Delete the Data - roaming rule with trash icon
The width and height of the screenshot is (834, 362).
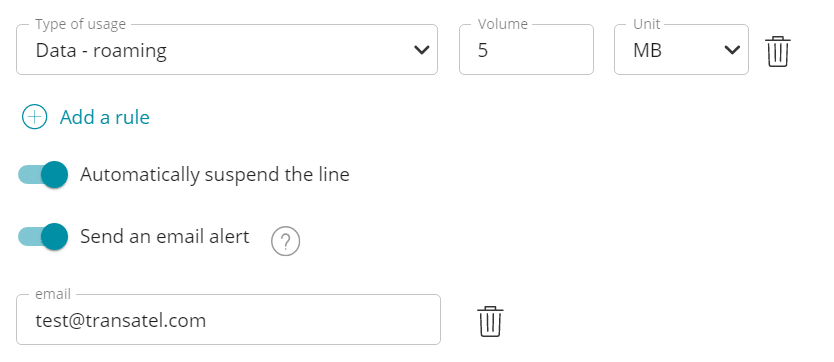click(778, 52)
